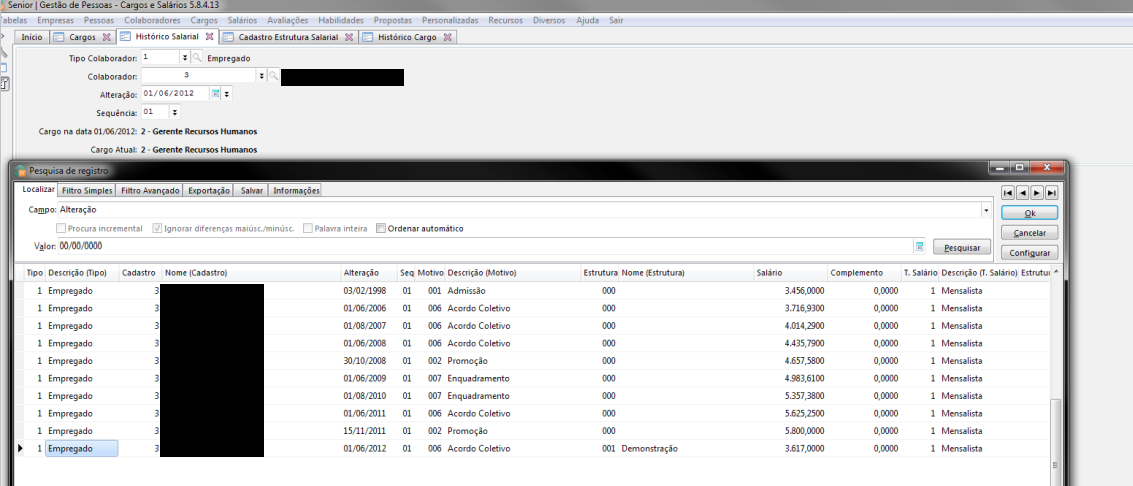The width and height of the screenshot is (1133, 486).
Task: Click the calendar icon beside Alteração date
Action: pos(215,94)
